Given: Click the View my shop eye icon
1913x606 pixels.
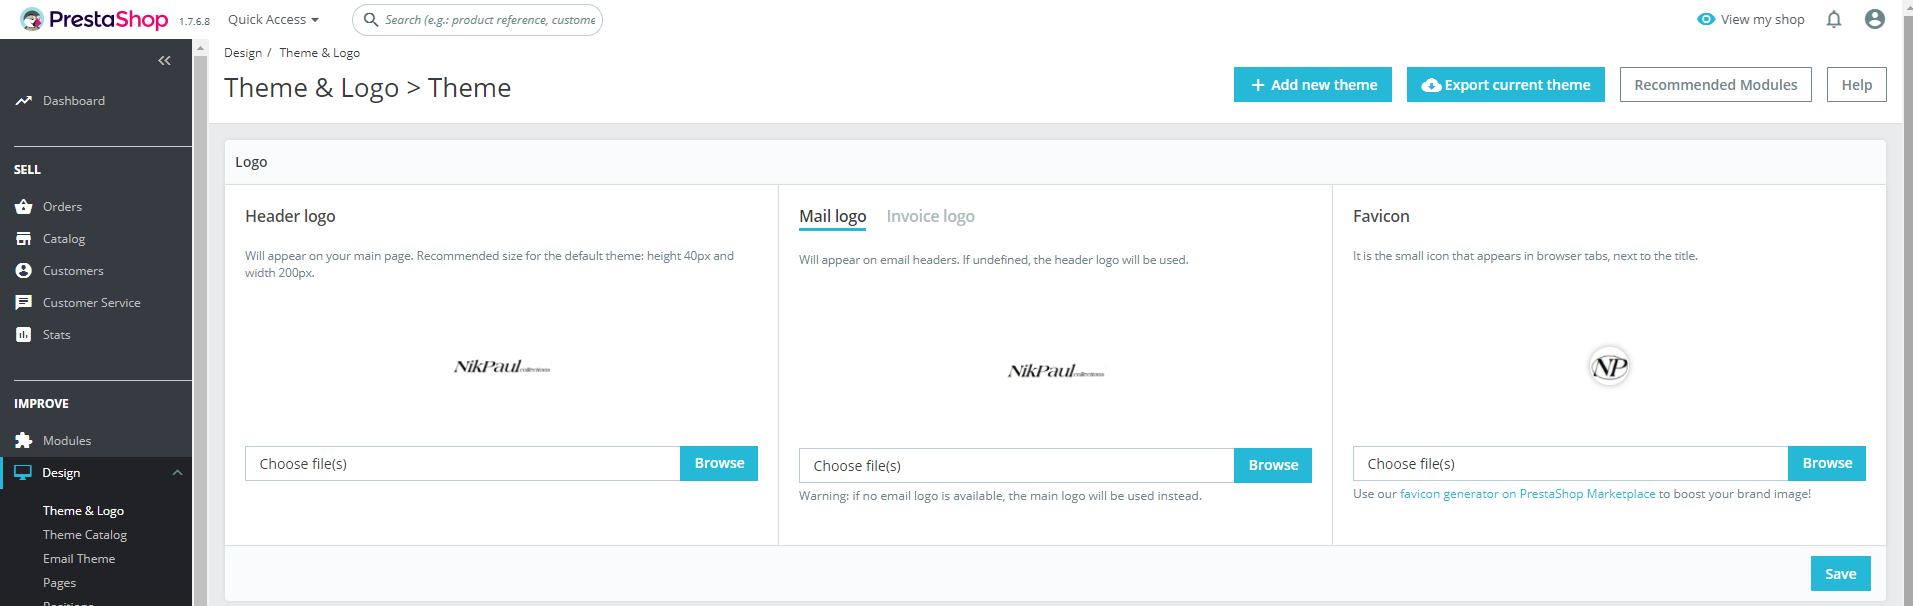Looking at the screenshot, I should (x=1706, y=19).
